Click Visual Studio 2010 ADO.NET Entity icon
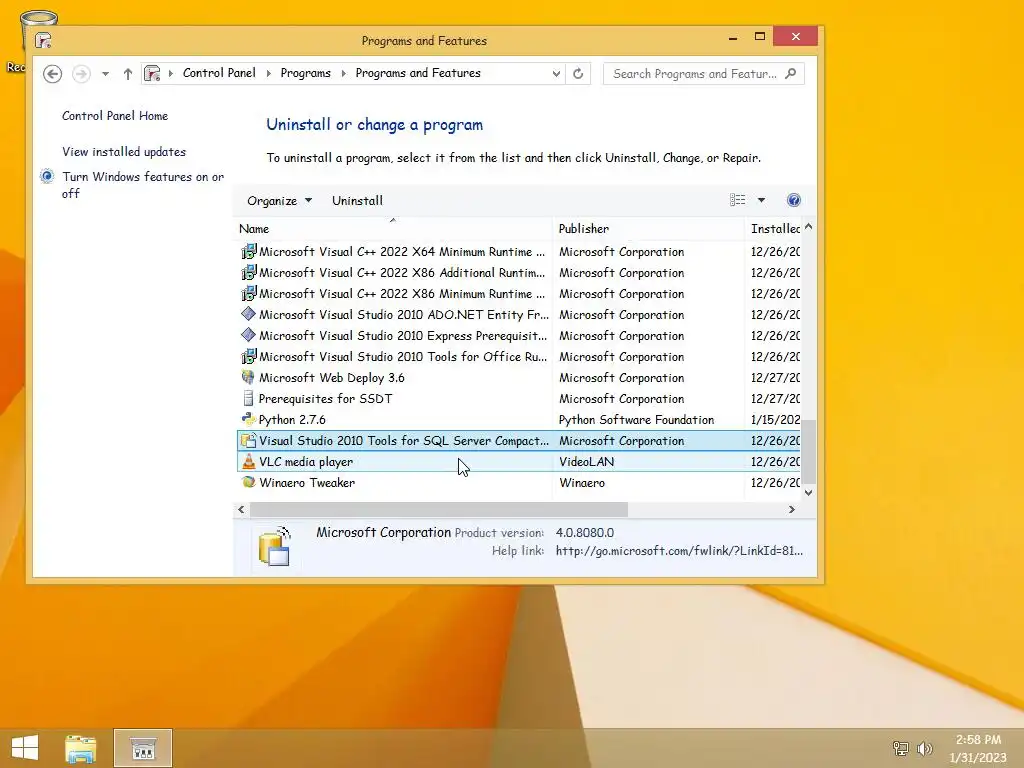The width and height of the screenshot is (1024, 768). pos(248,314)
